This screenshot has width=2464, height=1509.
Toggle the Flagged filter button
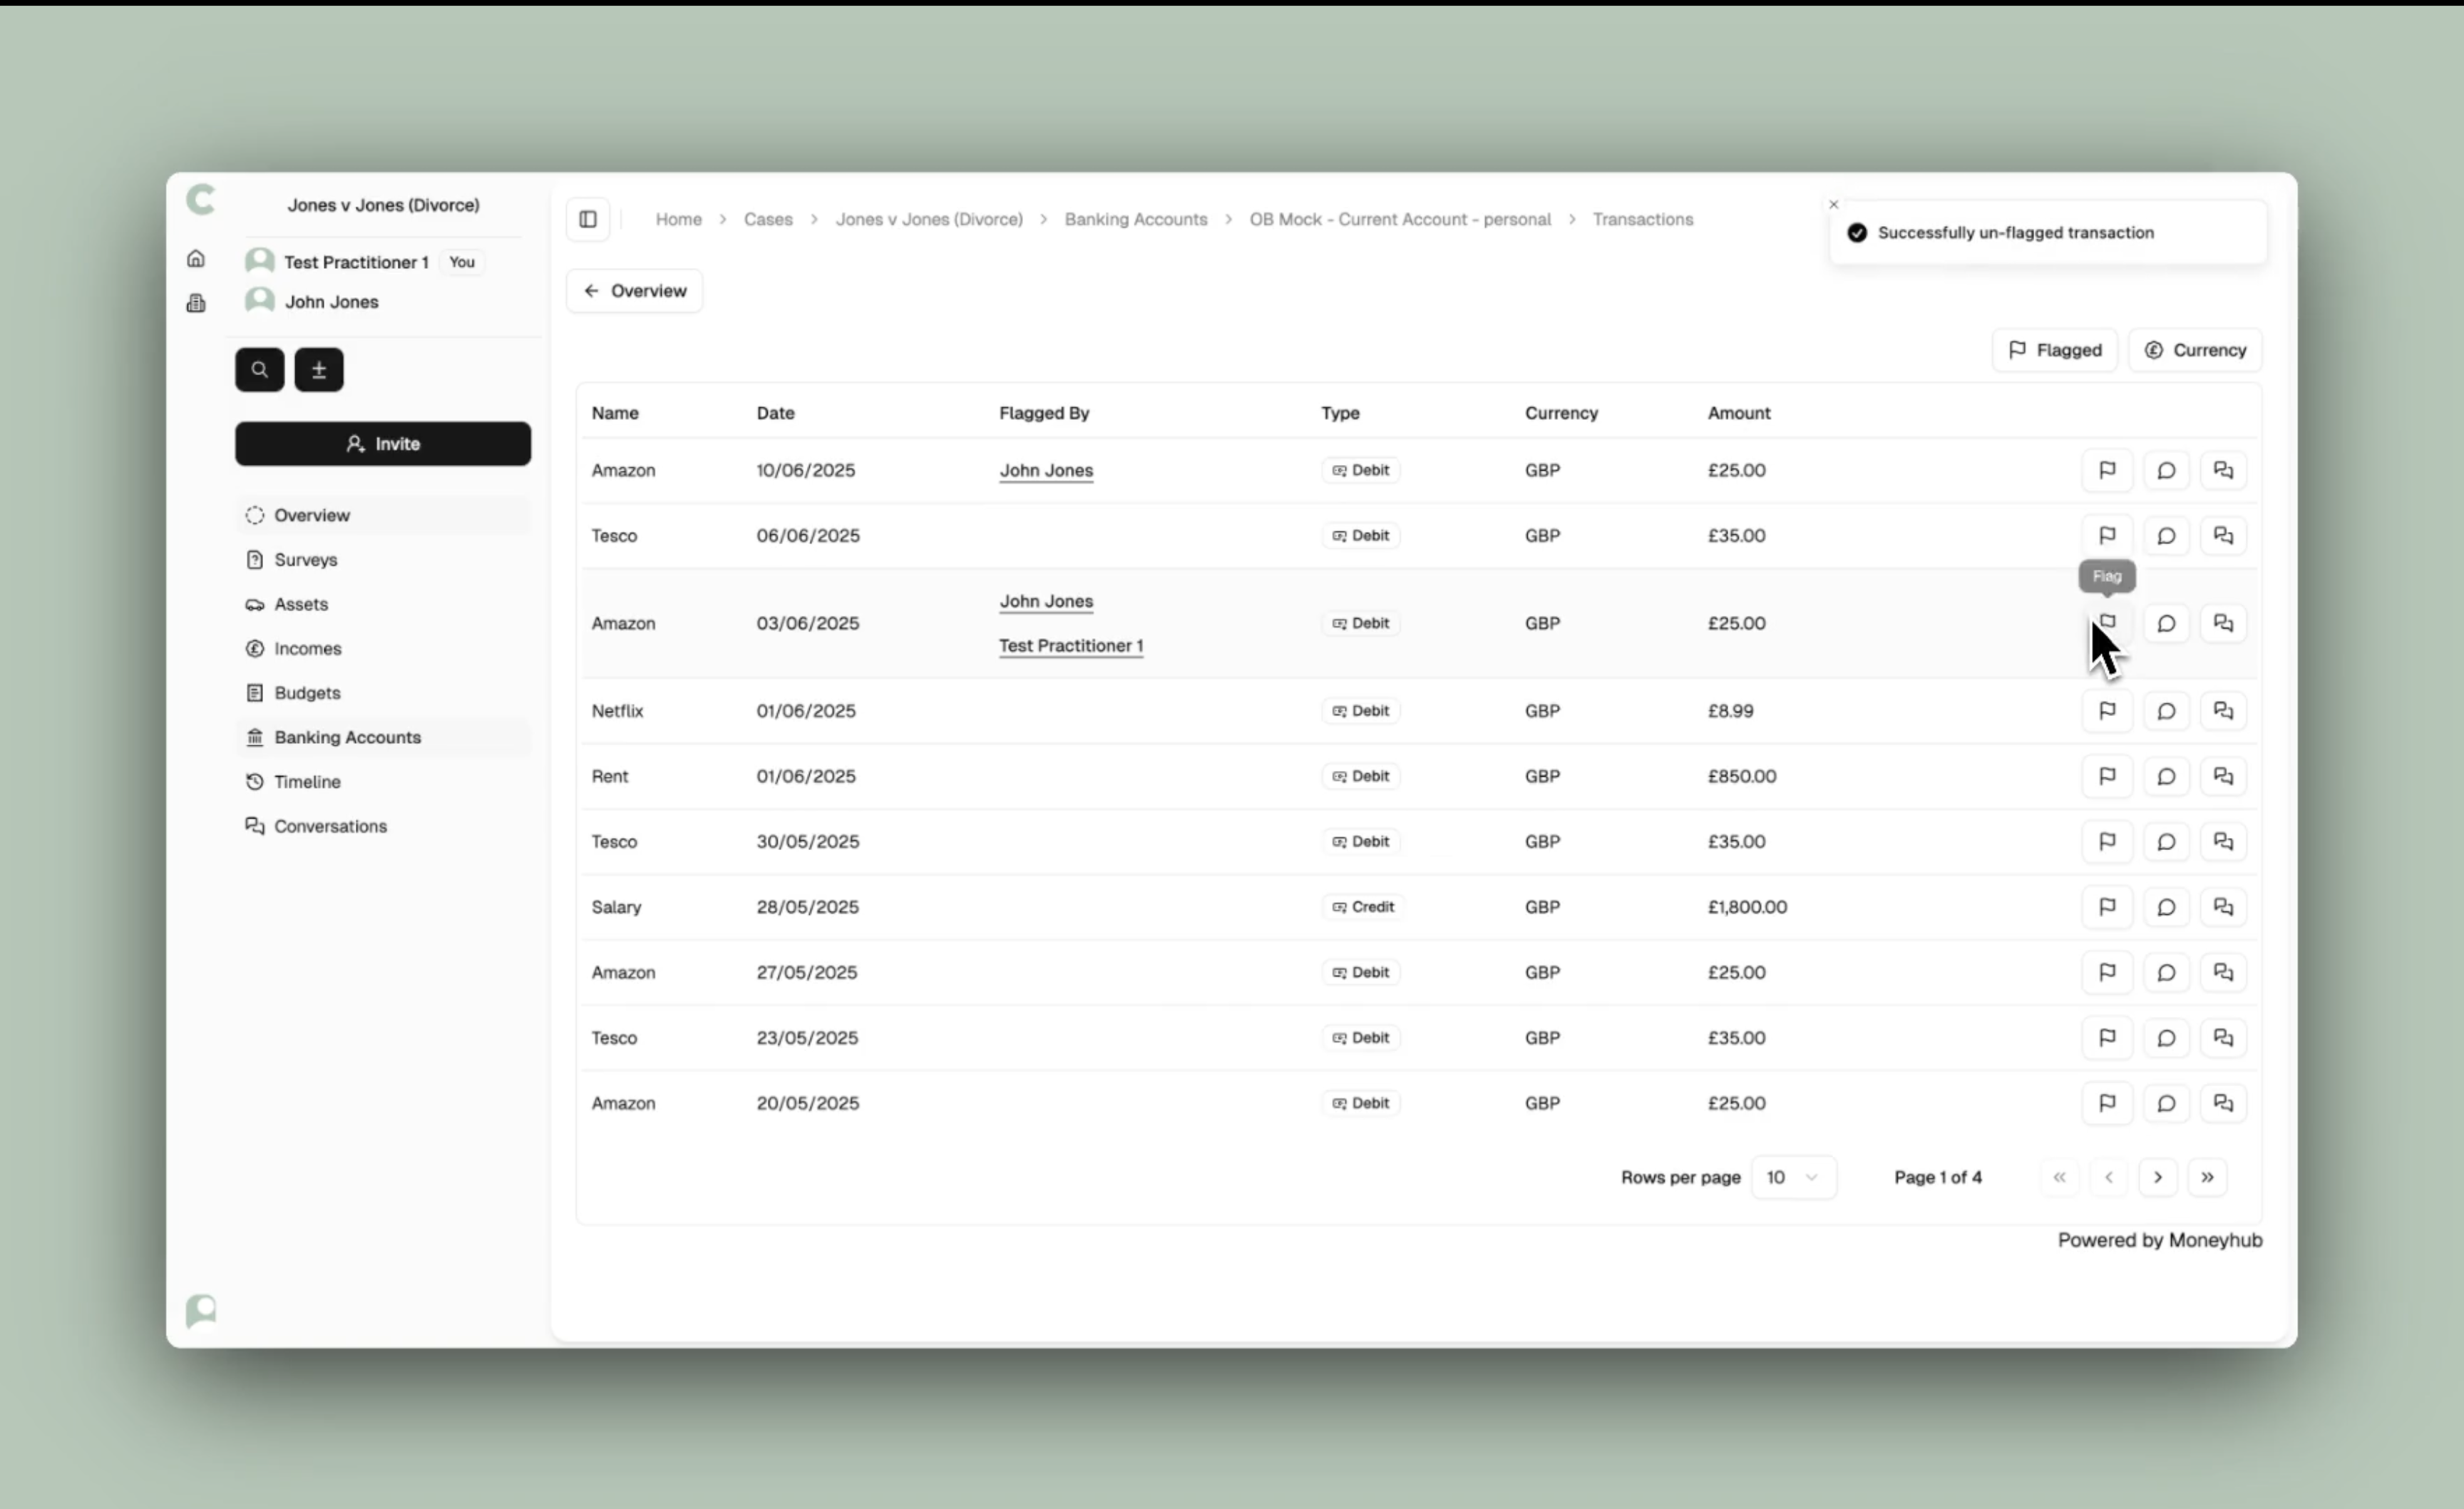[x=2054, y=350]
